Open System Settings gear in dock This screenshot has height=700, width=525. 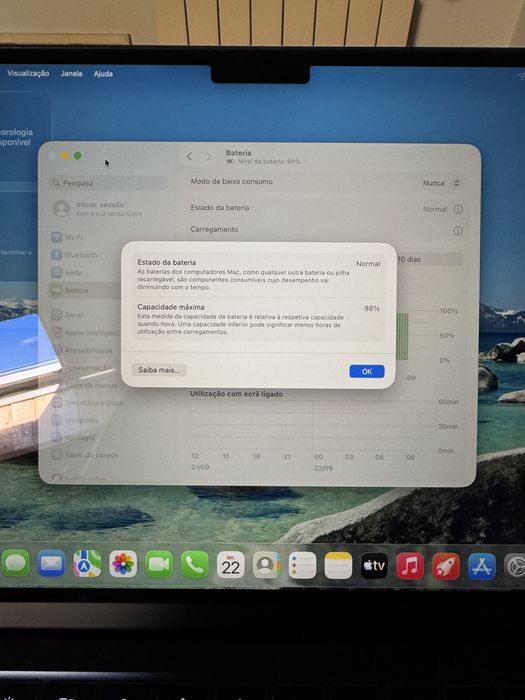[x=515, y=567]
